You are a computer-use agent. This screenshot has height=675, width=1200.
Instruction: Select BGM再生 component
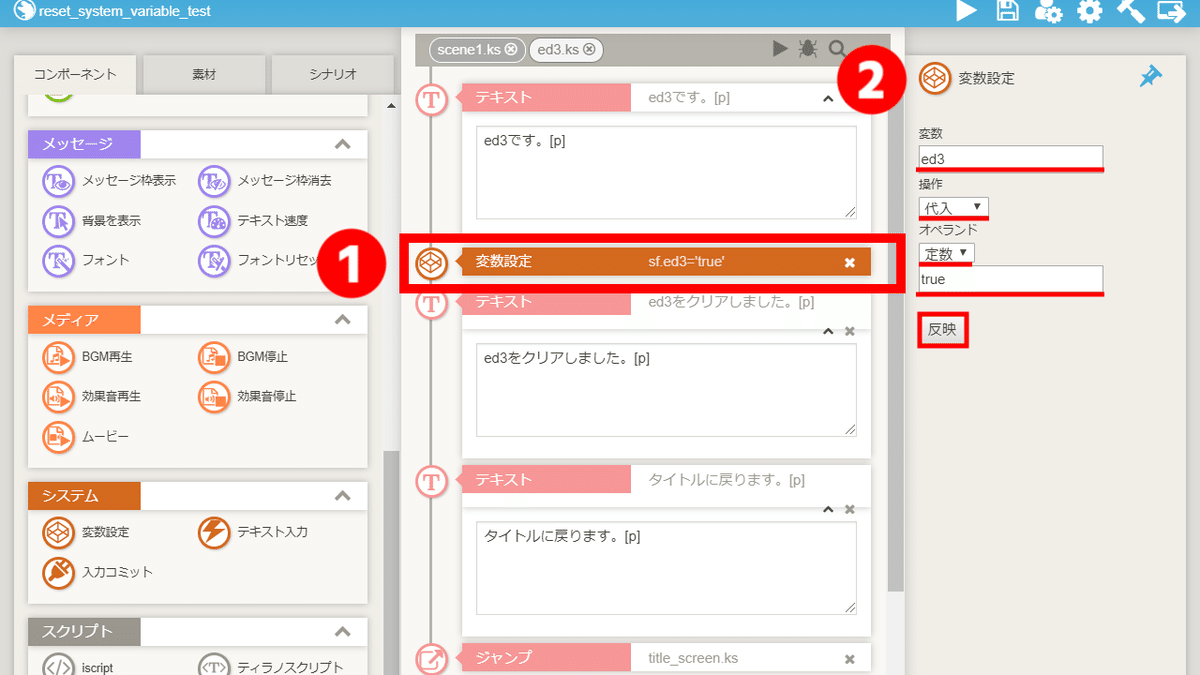click(x=88, y=356)
